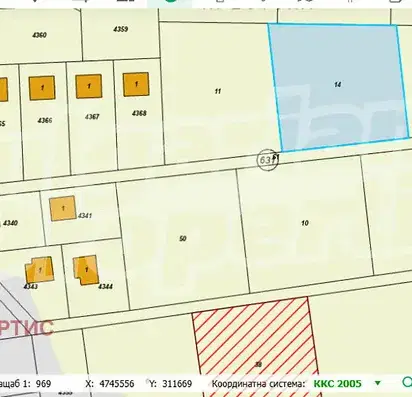Select building 1 in parcel 4366
Screen dimensions: 412x397
[42, 88]
